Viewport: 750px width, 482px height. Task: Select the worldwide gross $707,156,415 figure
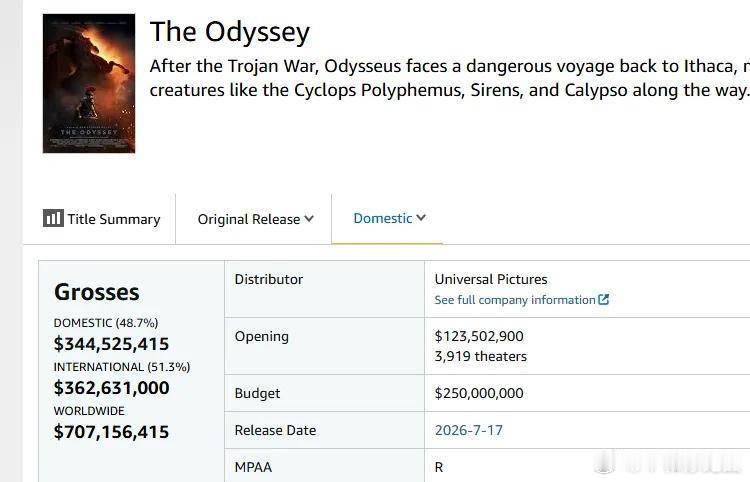tap(111, 432)
